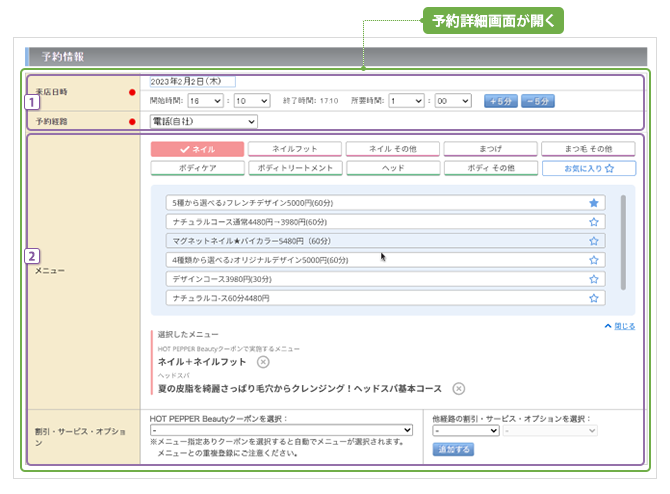Remove the ヘッドスパ基本コース selected menu
Image resolution: width=670 pixels, height=494 pixels.
pos(458,388)
